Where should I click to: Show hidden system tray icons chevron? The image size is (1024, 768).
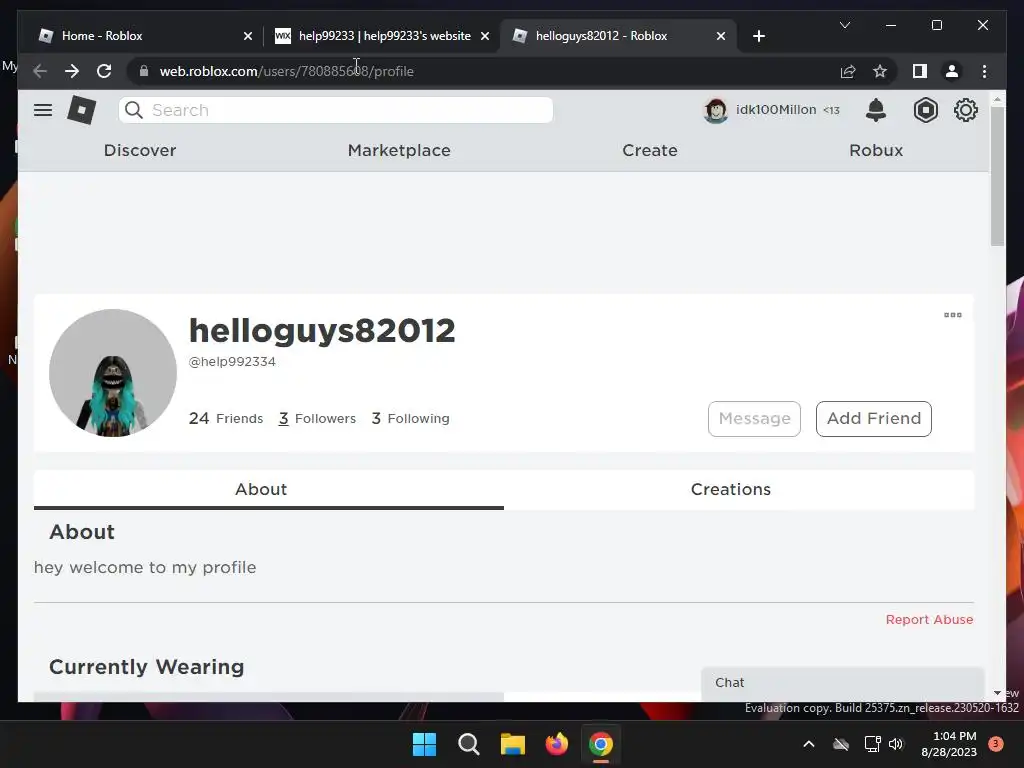click(808, 744)
